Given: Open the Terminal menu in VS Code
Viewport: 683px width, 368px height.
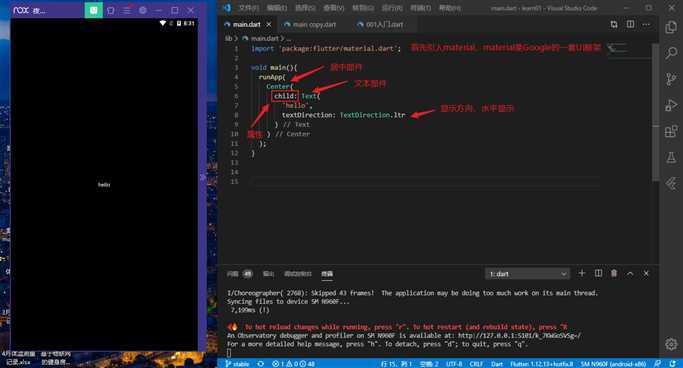Looking at the screenshot, I should 421,8.
